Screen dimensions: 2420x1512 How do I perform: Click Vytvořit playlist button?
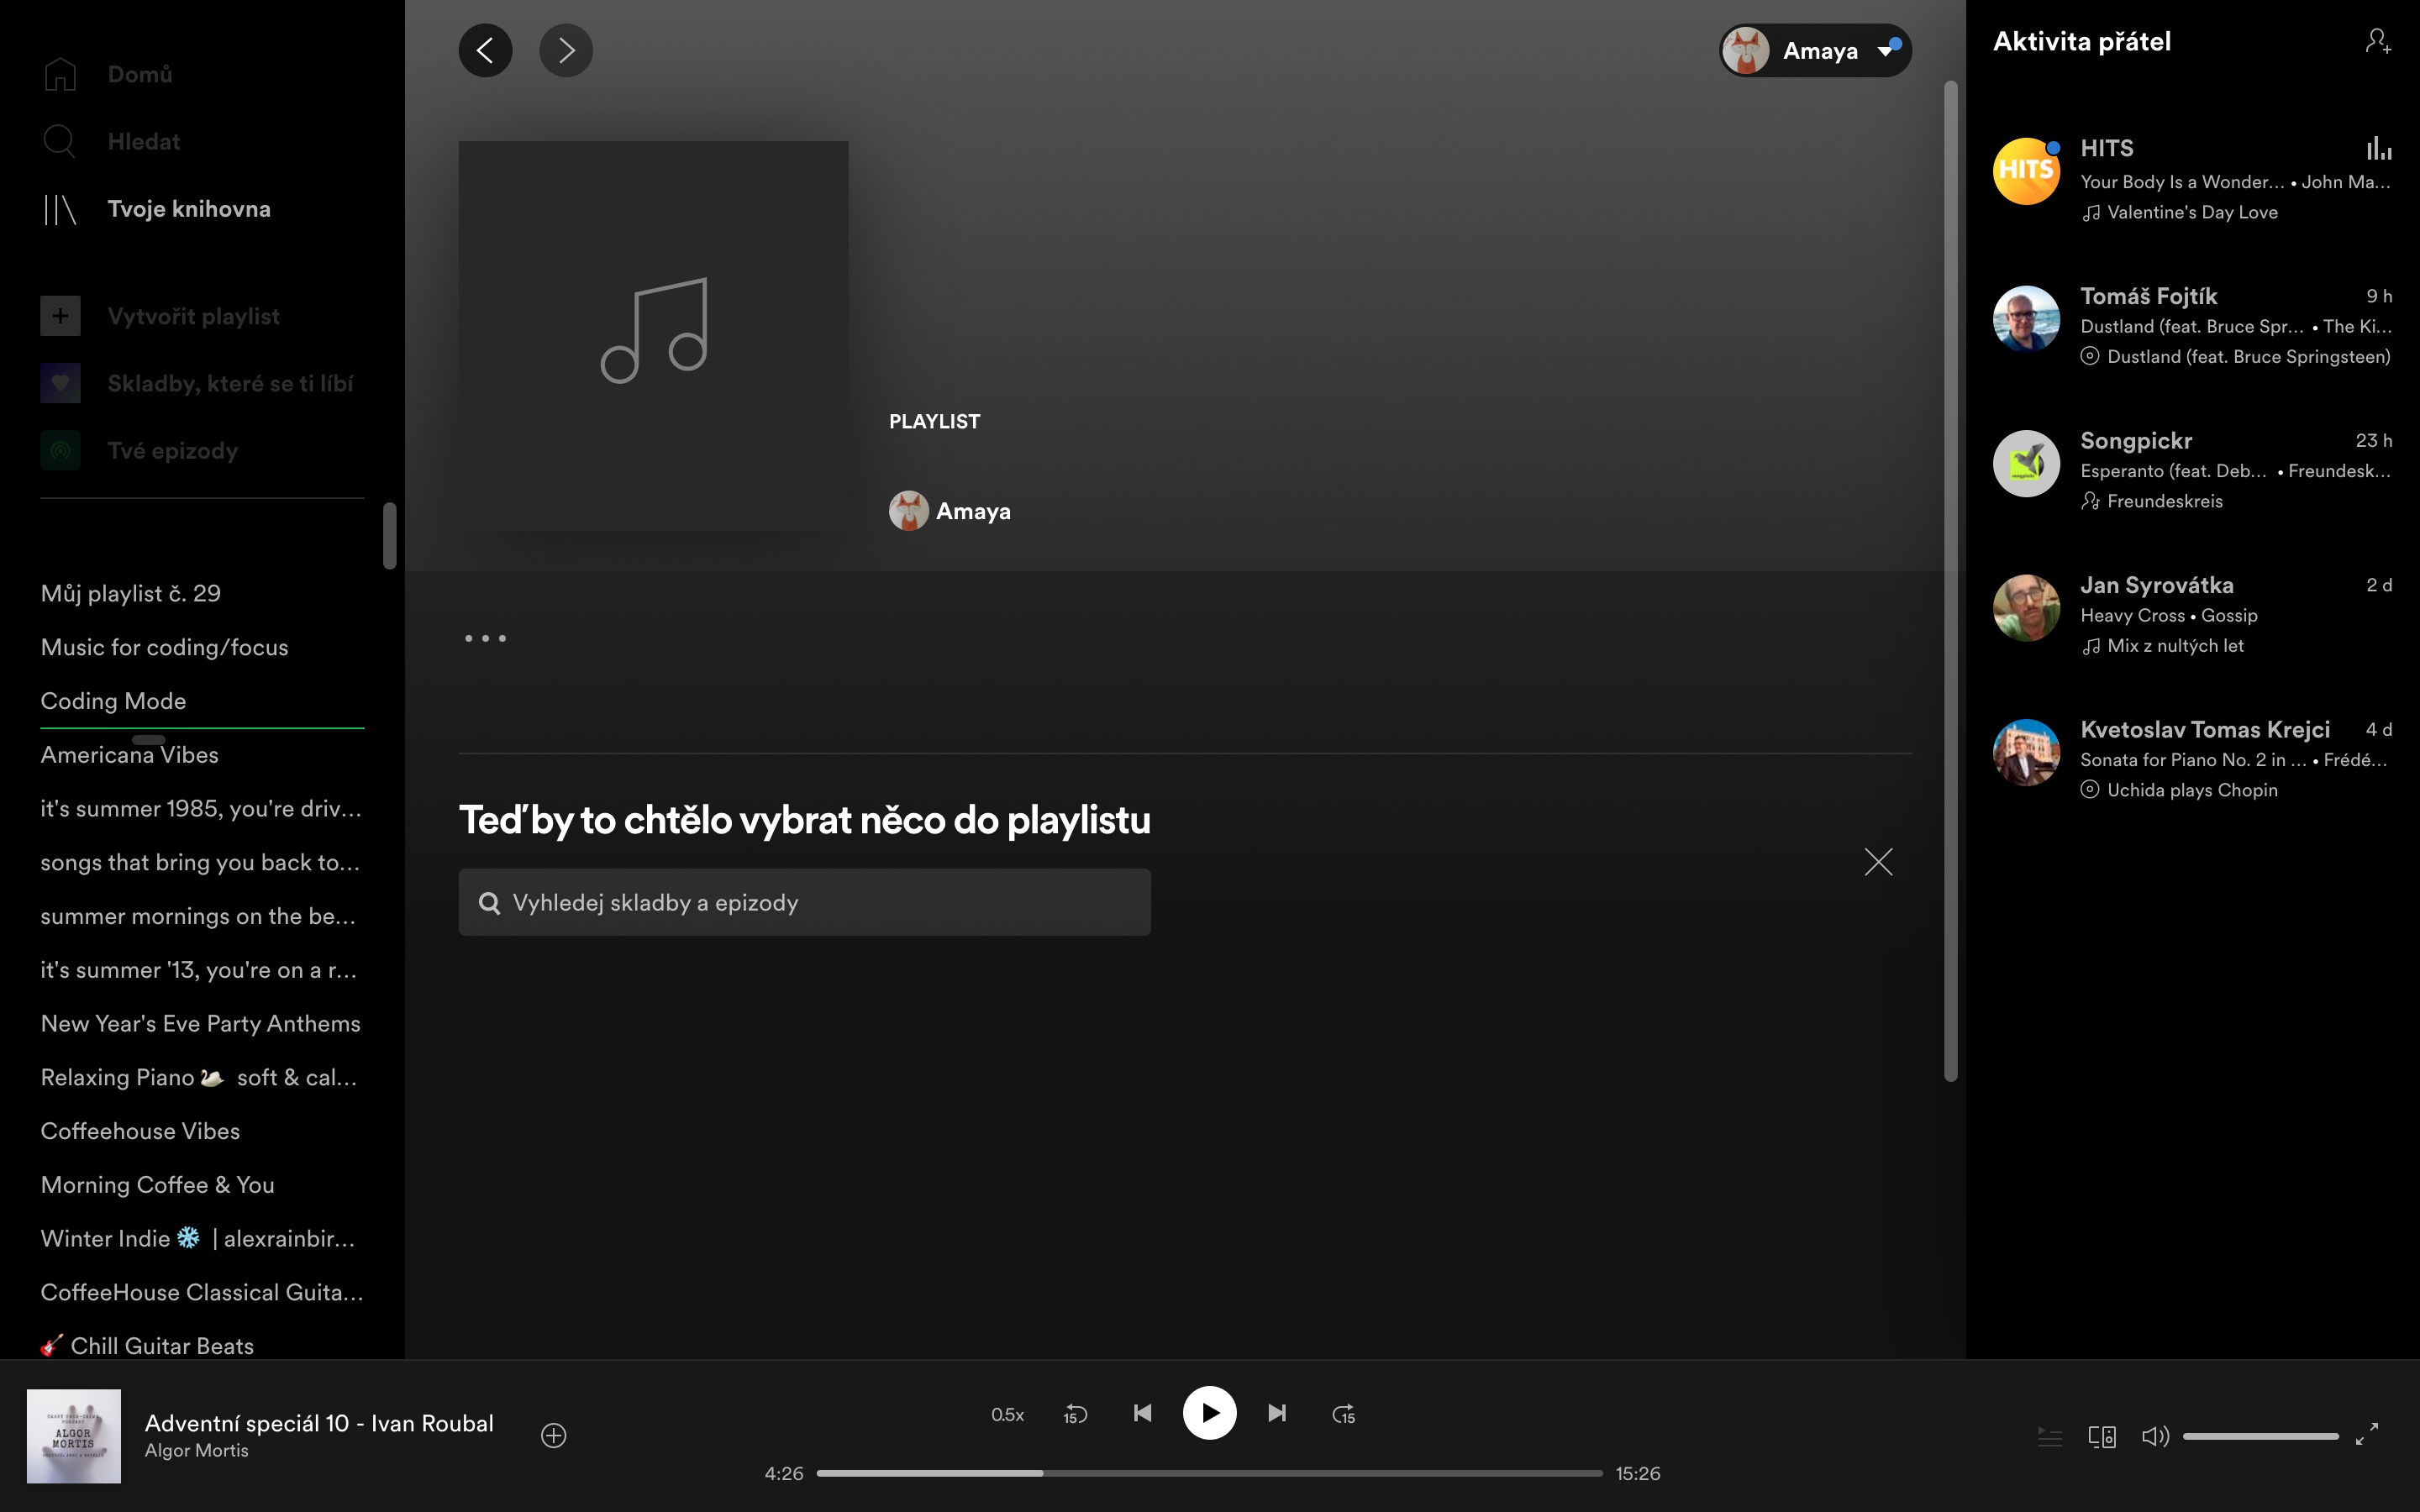pos(193,316)
